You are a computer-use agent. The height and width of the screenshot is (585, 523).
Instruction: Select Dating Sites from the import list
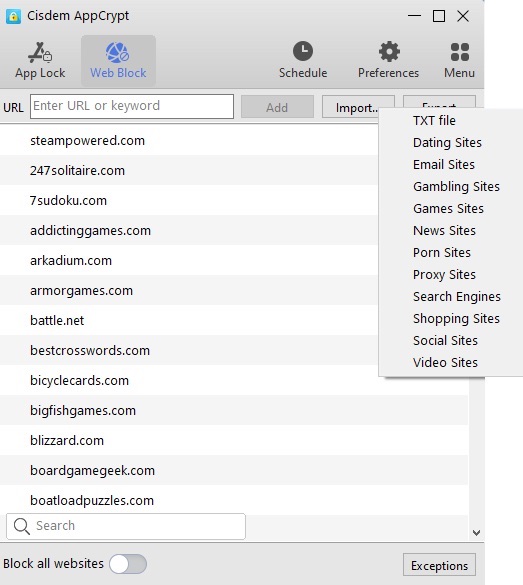click(x=447, y=143)
